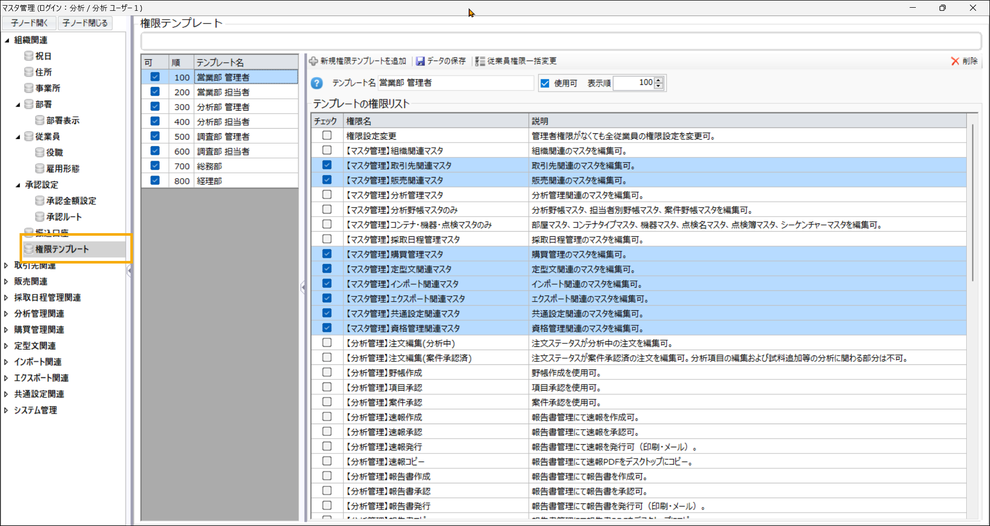Click the red X 削除 icon

955,62
